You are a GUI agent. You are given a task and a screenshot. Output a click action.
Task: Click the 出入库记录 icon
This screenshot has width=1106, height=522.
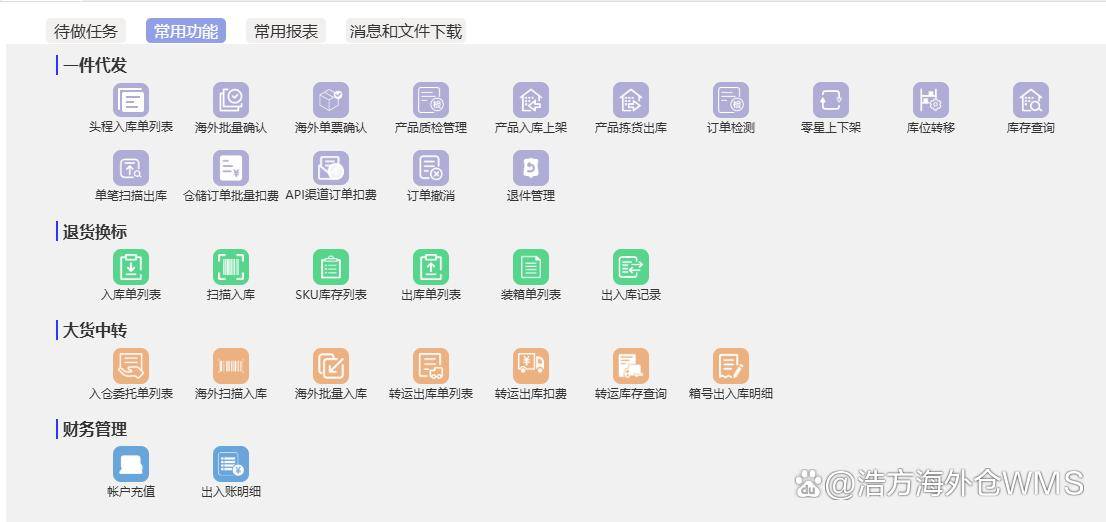coord(631,267)
